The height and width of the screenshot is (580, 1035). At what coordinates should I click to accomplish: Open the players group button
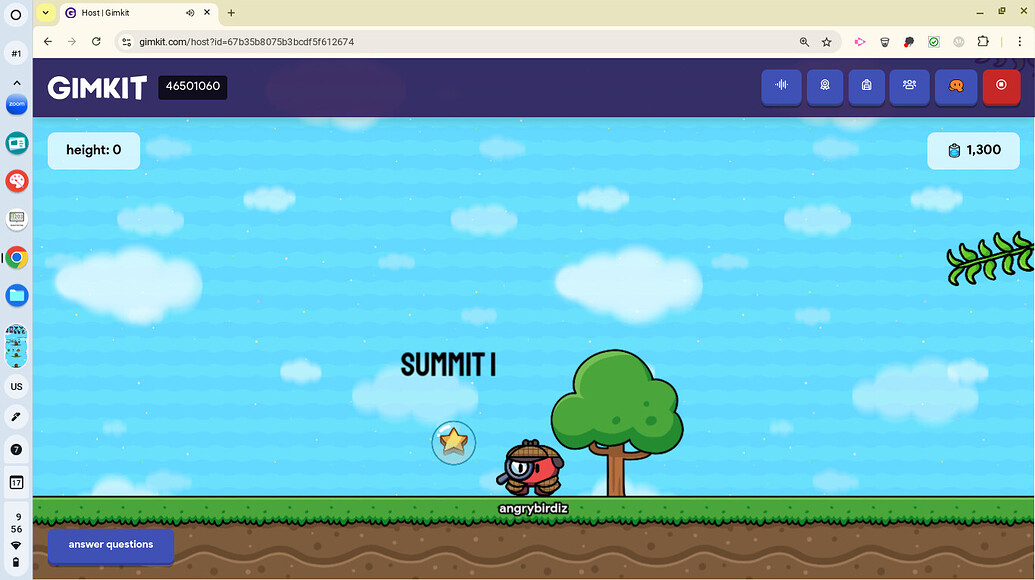909,87
